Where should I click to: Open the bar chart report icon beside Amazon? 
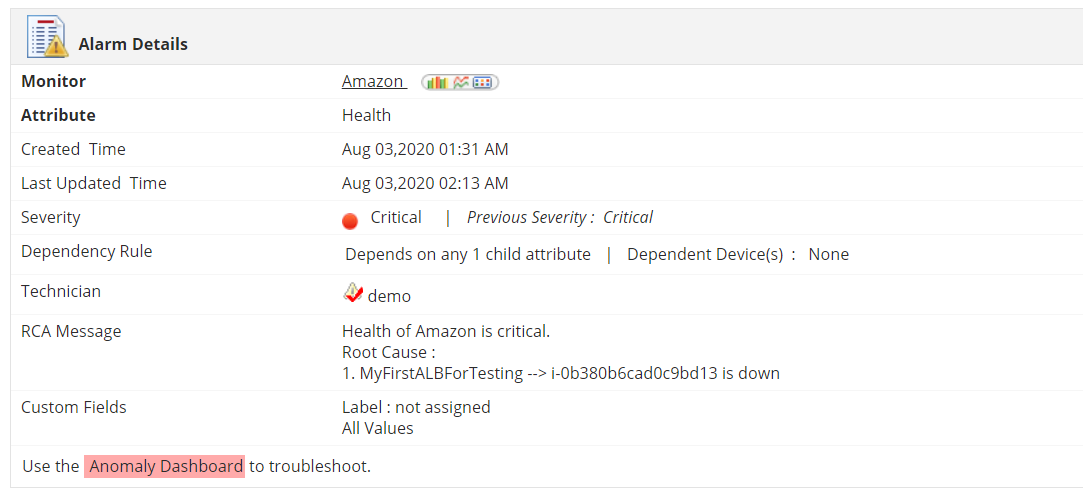pyautogui.click(x=436, y=82)
